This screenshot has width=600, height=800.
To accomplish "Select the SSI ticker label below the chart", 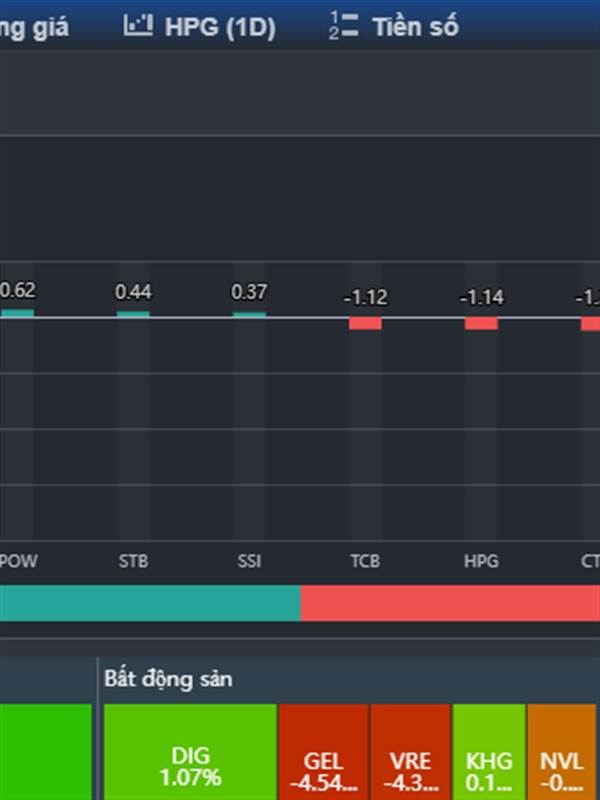I will click(249, 561).
